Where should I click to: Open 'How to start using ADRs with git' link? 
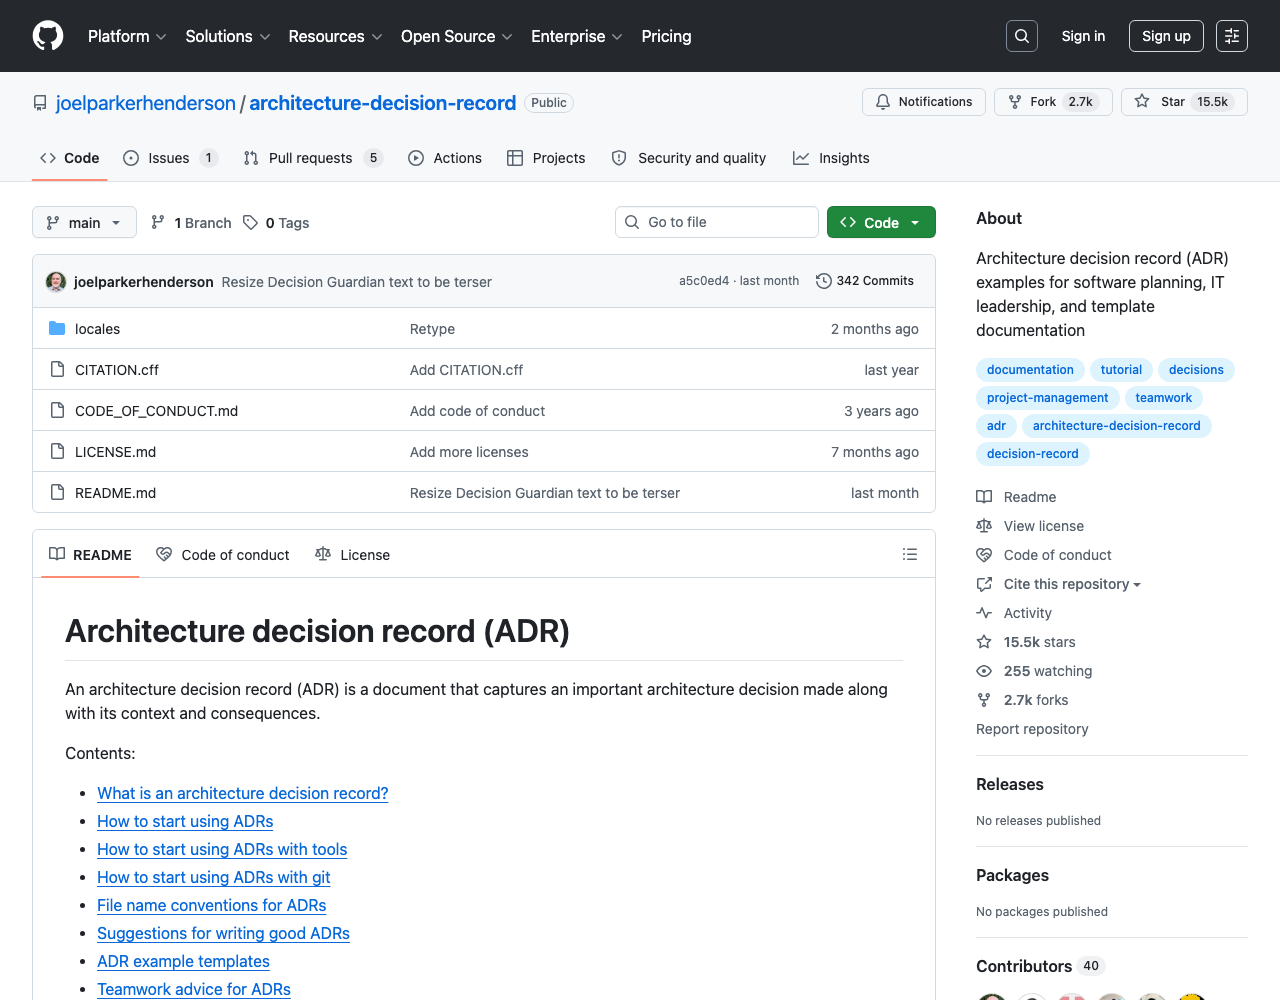[x=214, y=877]
